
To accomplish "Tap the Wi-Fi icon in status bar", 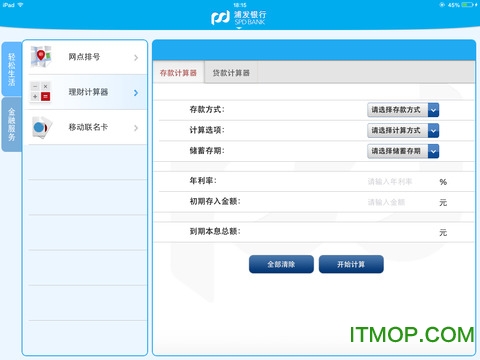I will (21, 5).
